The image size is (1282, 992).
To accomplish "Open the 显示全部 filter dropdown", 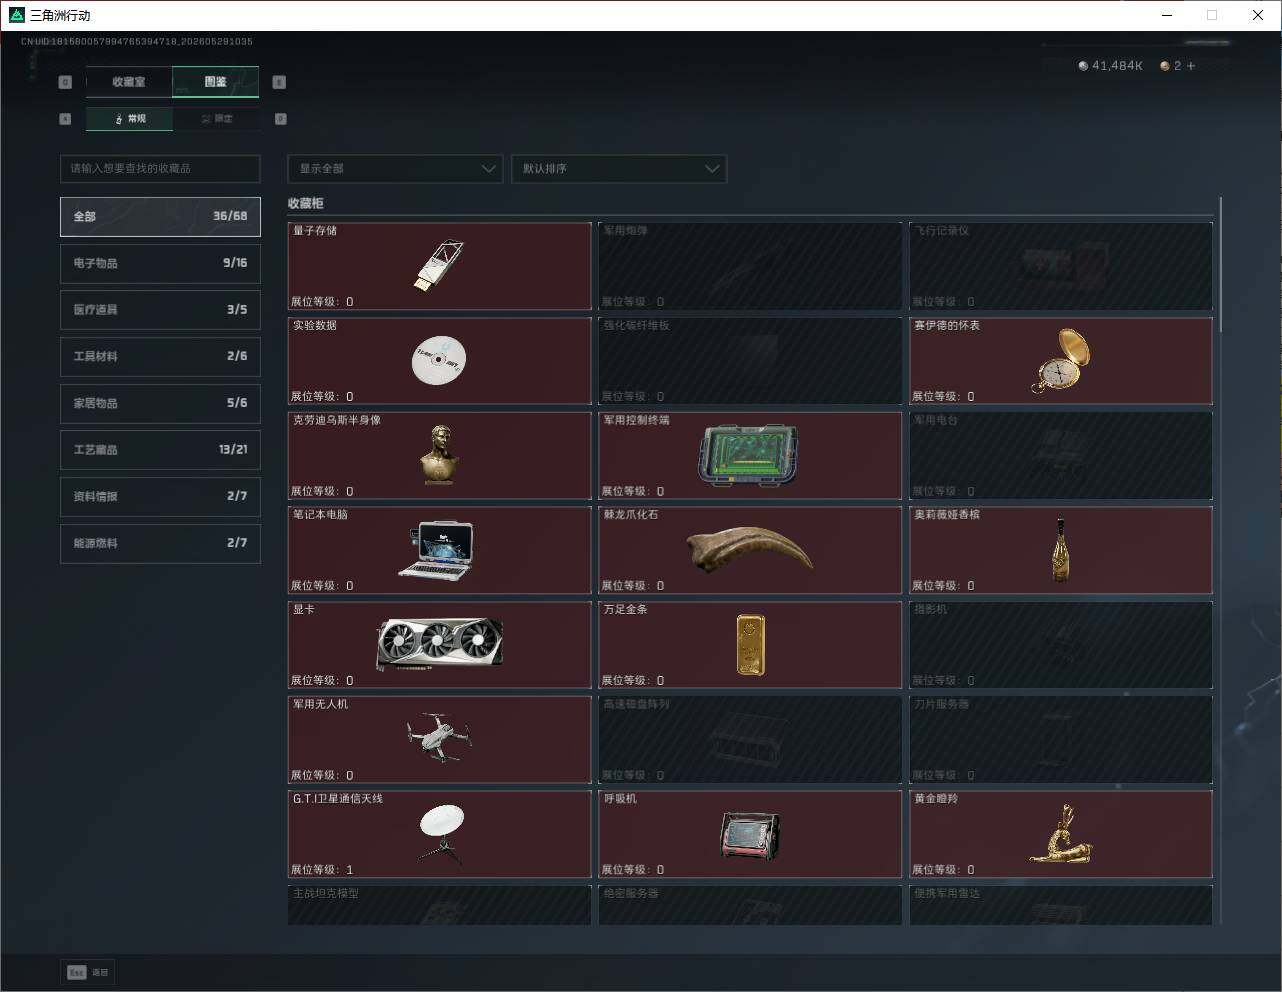I will [x=395, y=168].
